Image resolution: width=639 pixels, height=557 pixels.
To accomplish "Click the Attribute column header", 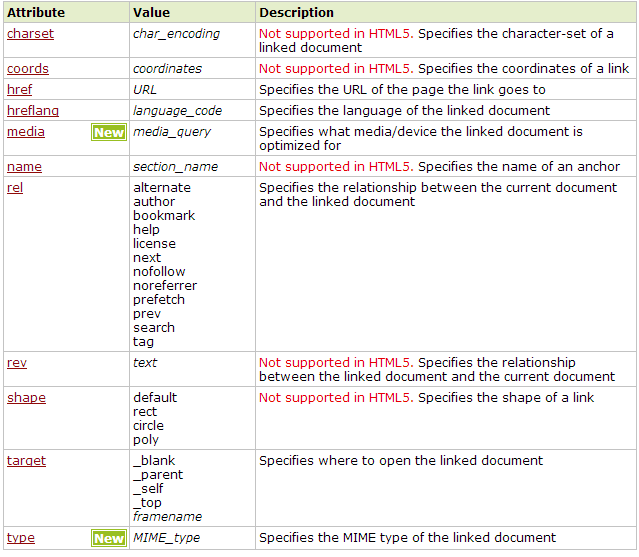I will [x=36, y=13].
